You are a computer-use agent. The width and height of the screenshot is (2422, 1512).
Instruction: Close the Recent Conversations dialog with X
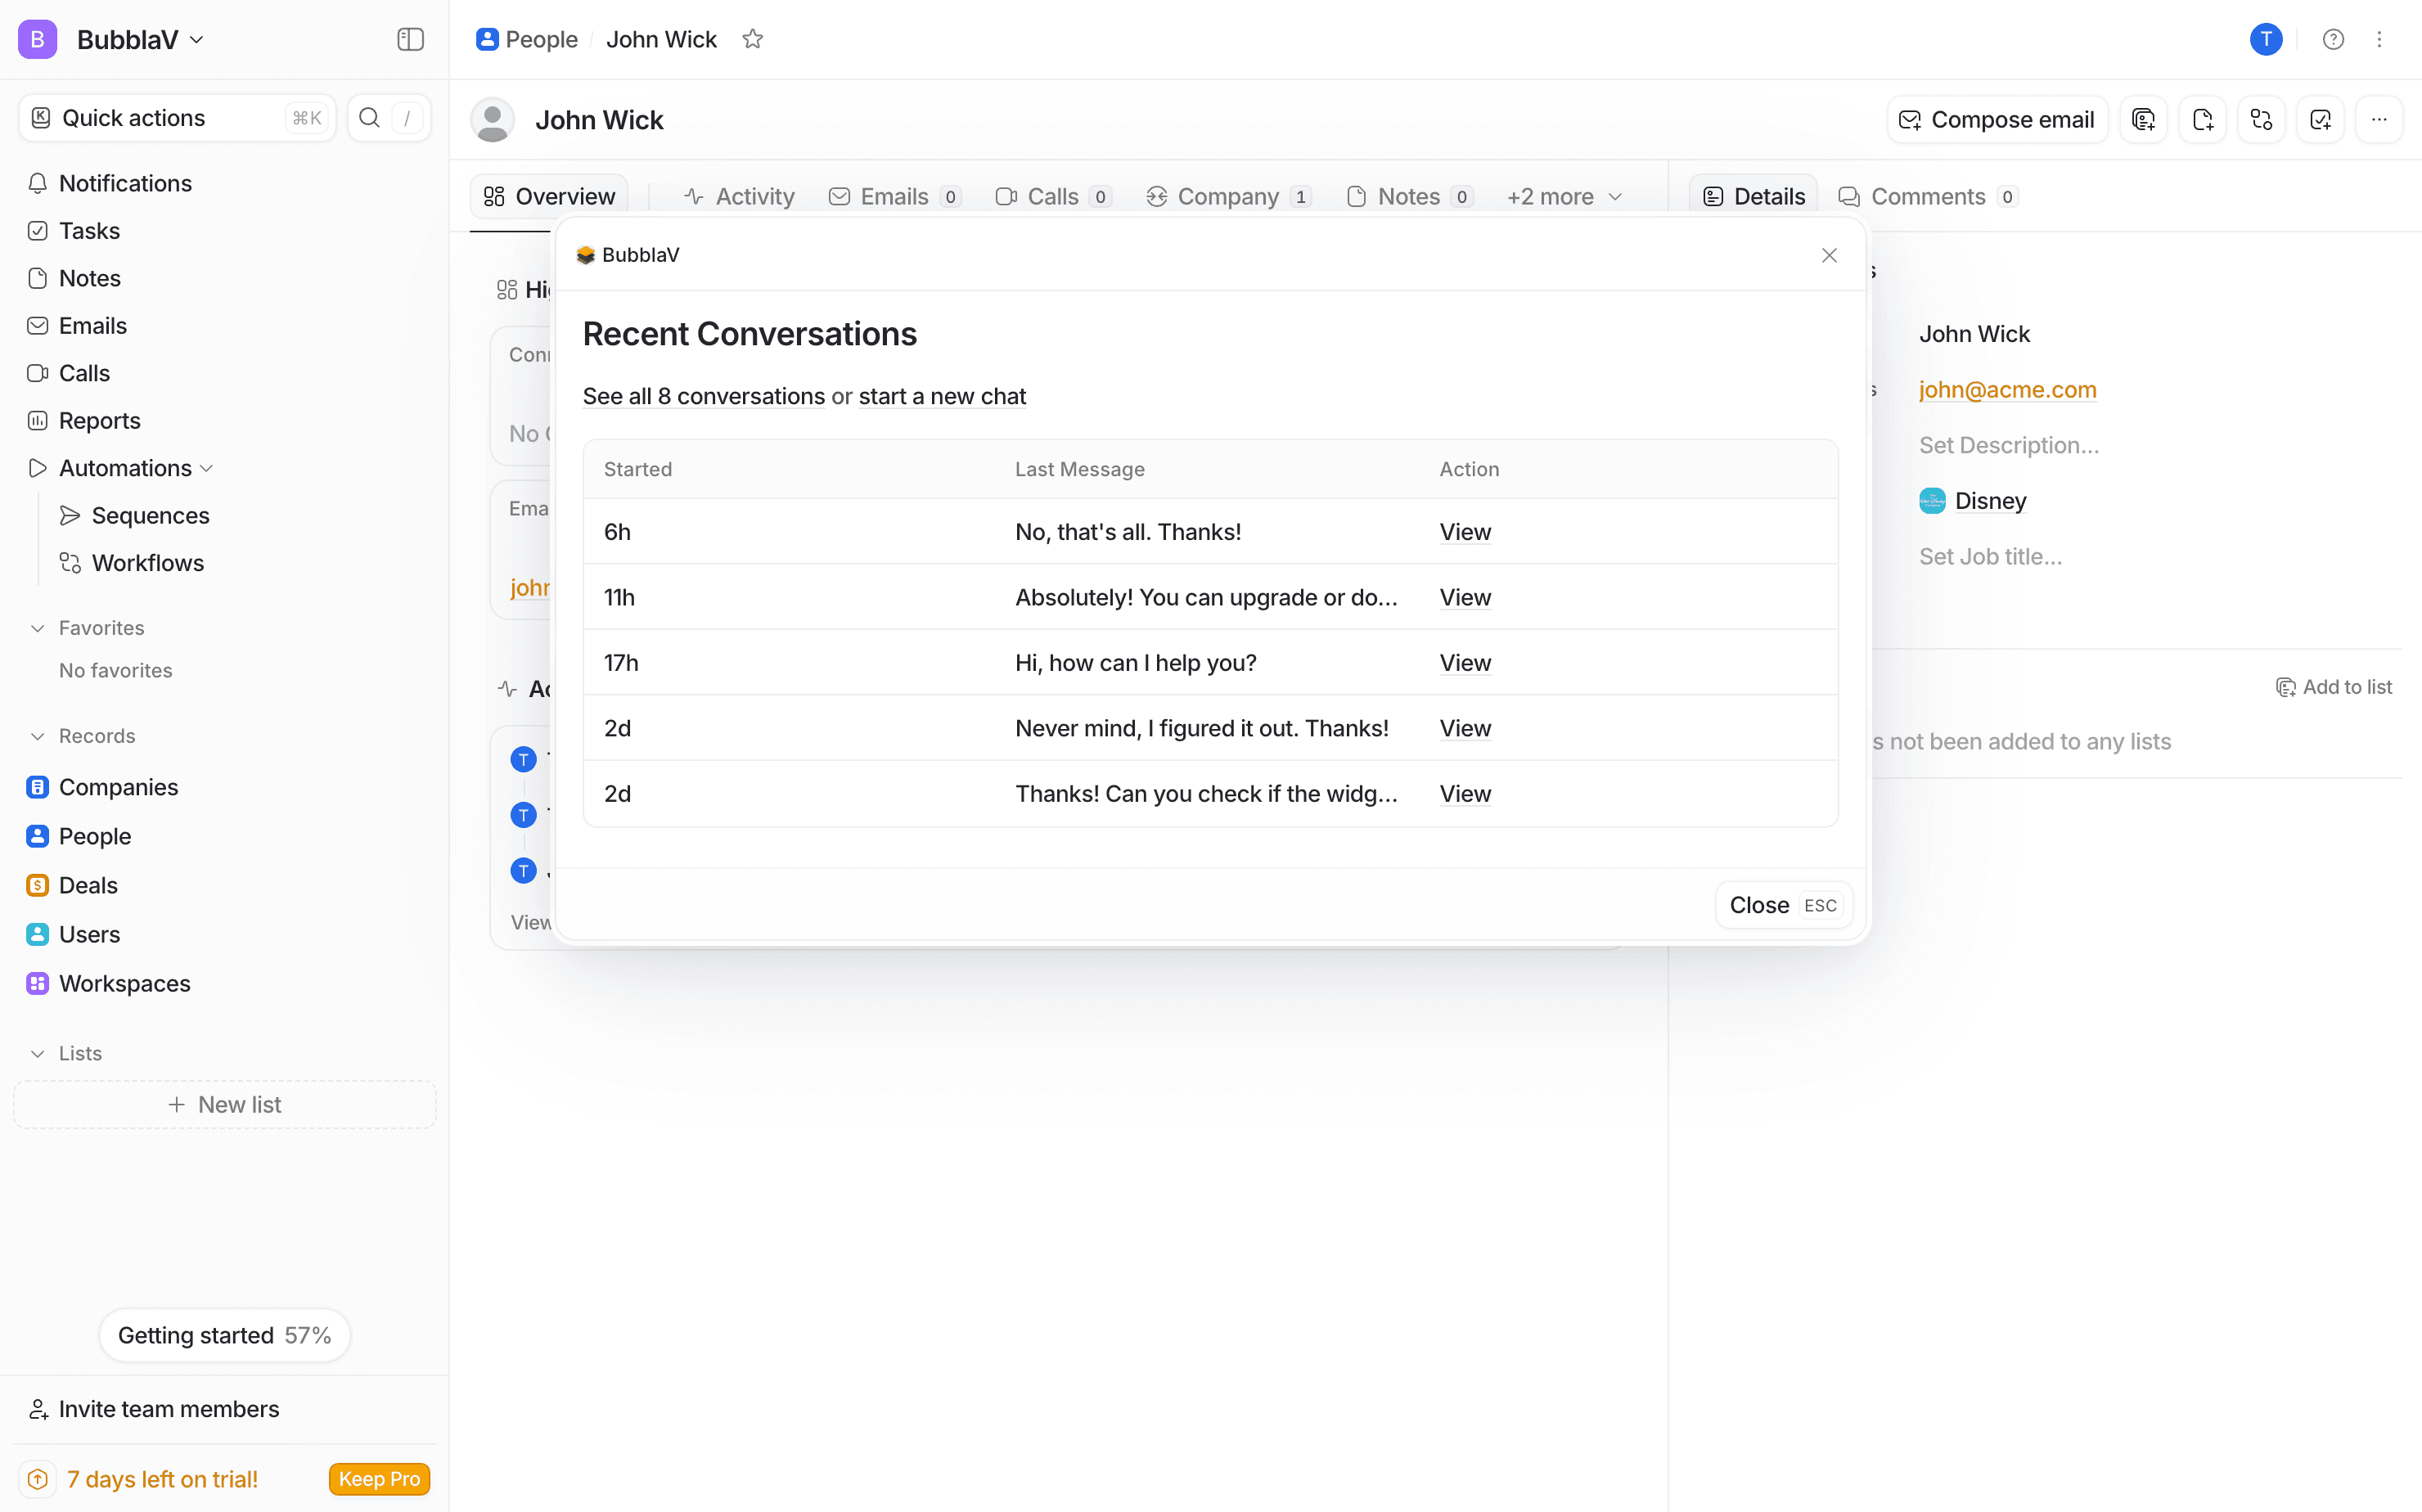pyautogui.click(x=1828, y=255)
